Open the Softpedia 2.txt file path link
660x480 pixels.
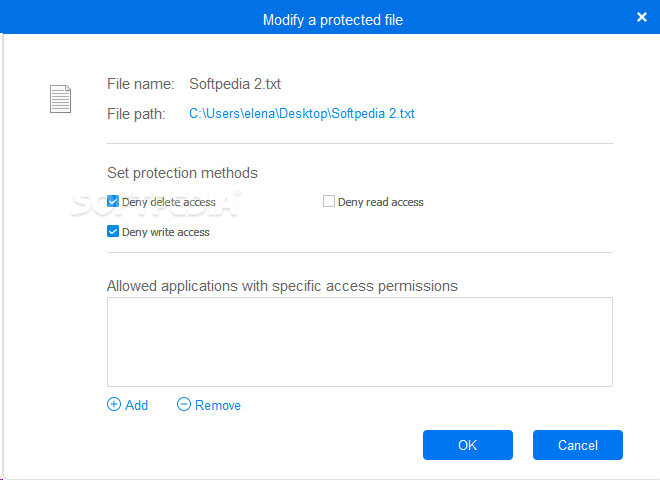point(301,114)
